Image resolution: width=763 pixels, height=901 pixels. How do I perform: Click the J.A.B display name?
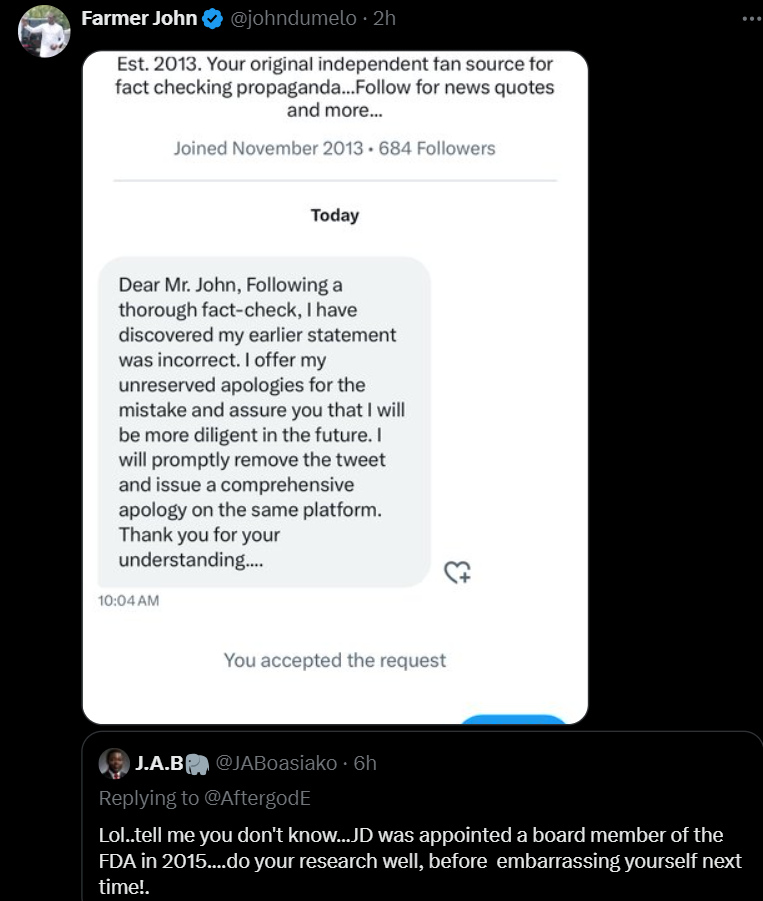pos(159,763)
